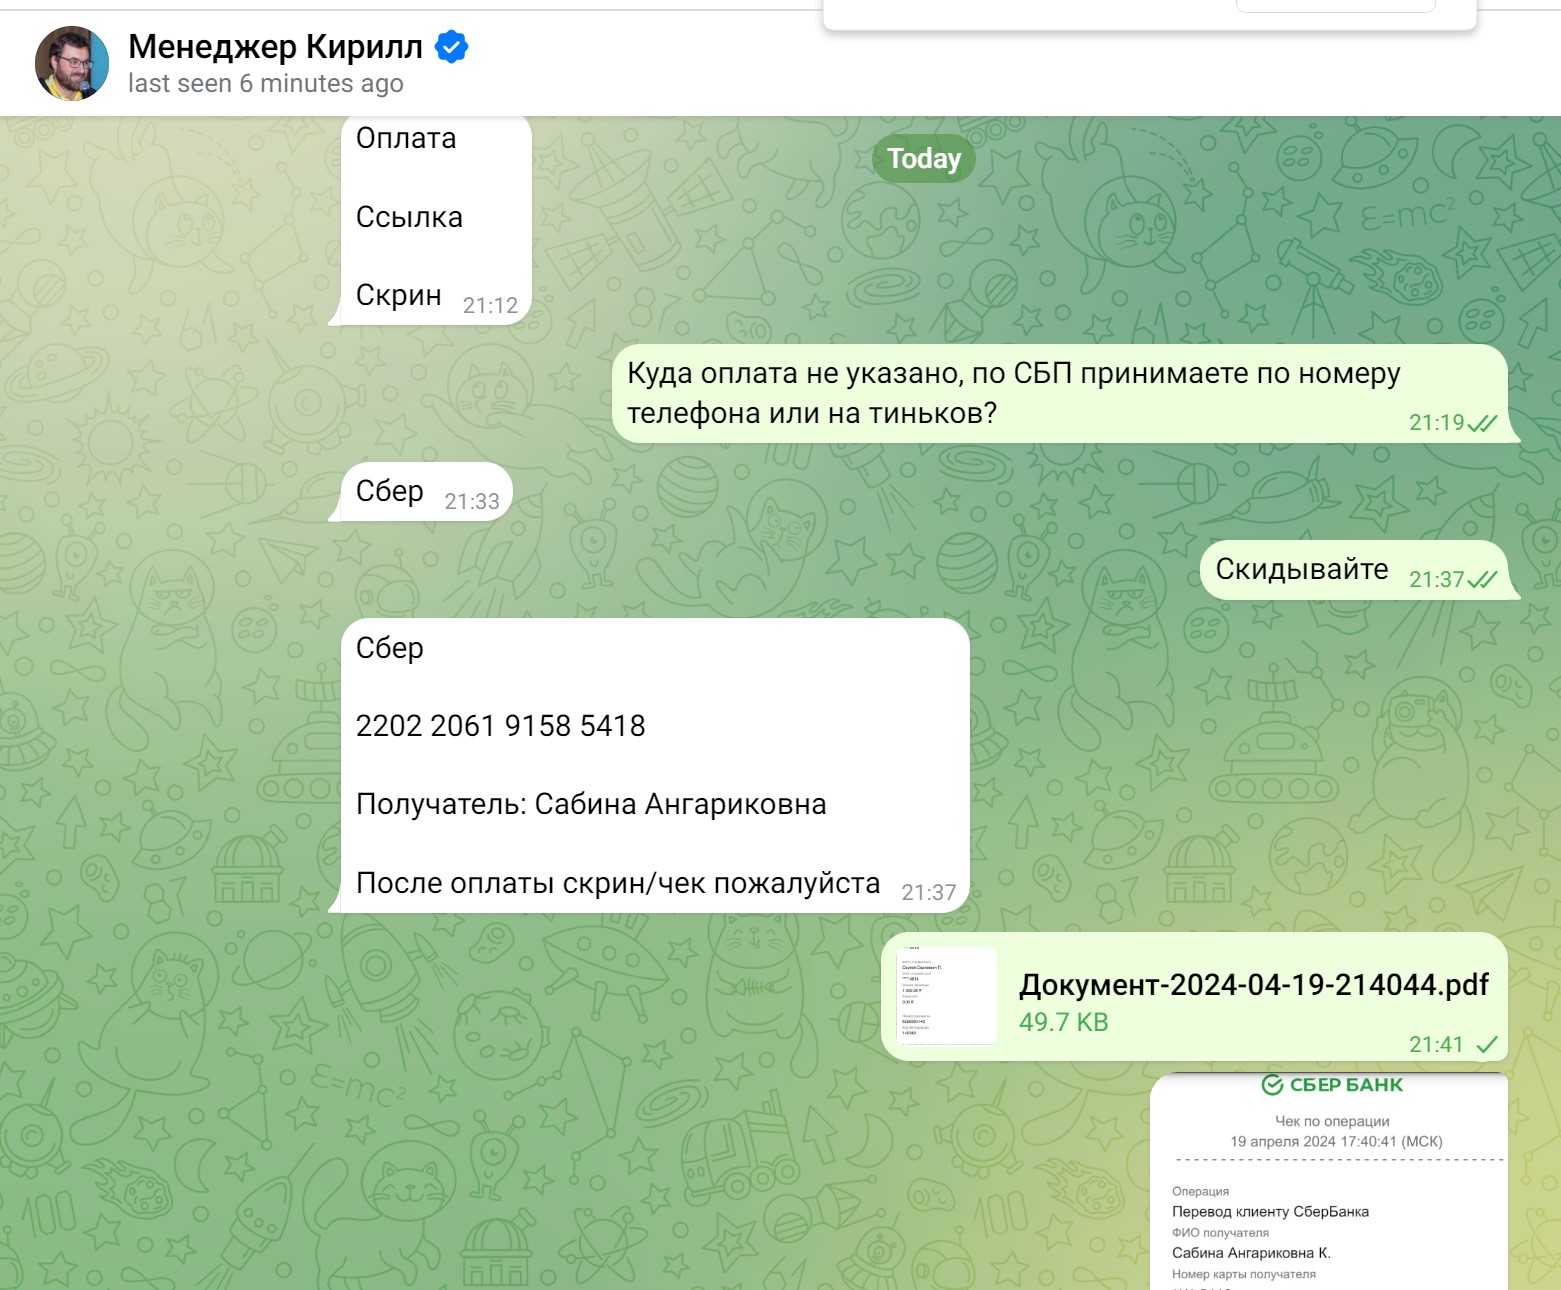
Task: Select the word 'Ссылка' in the first message
Action: click(409, 217)
